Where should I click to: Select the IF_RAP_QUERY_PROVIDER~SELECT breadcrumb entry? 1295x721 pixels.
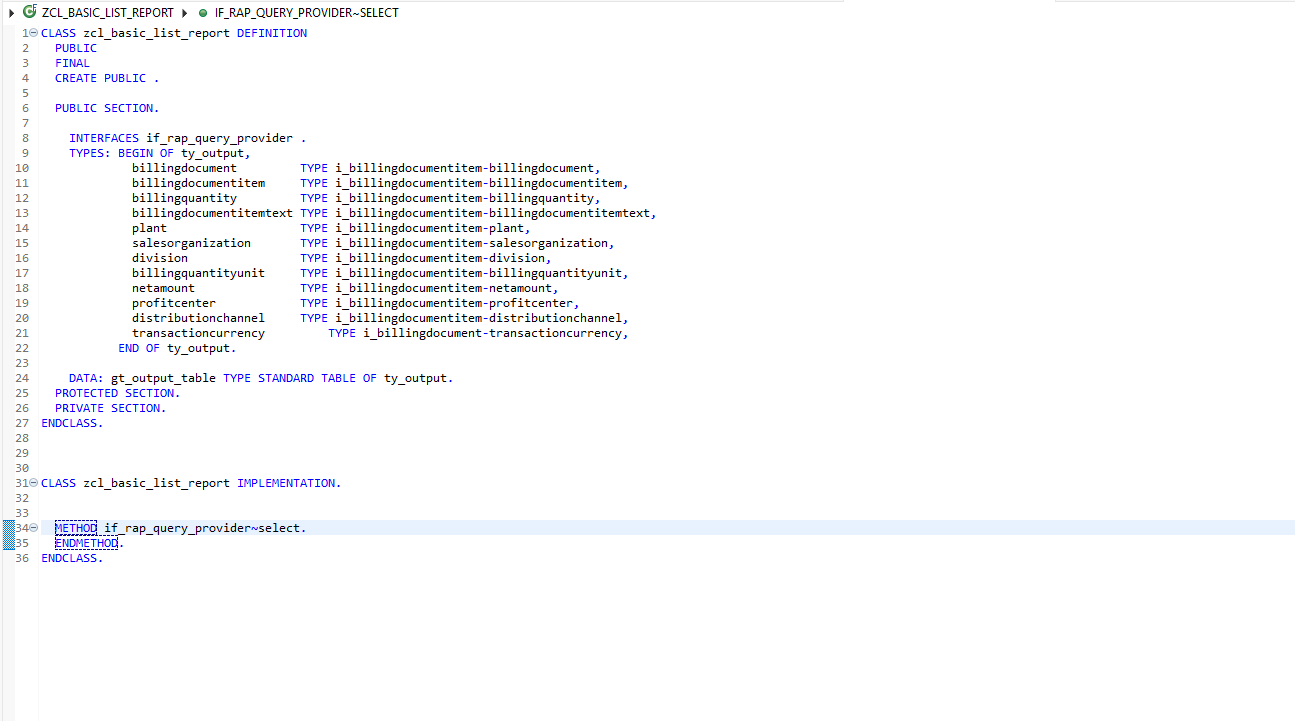306,13
